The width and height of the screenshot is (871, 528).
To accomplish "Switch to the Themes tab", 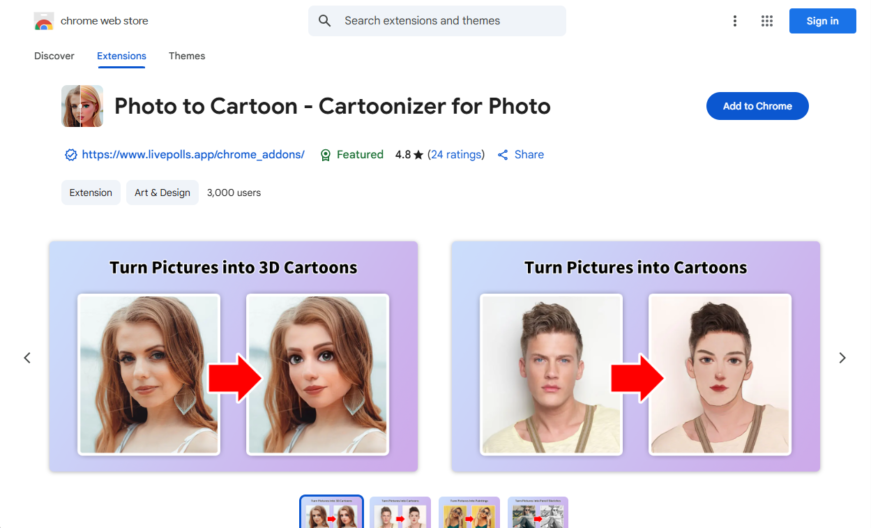I will point(187,56).
